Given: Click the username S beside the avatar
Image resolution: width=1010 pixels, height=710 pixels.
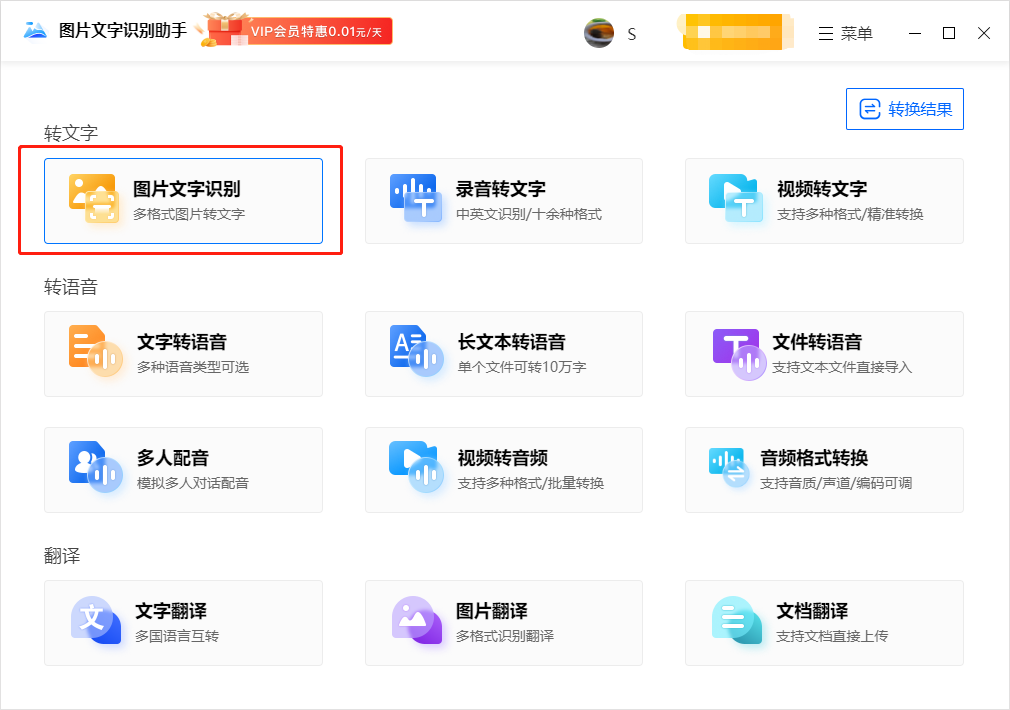Looking at the screenshot, I should pyautogui.click(x=631, y=34).
